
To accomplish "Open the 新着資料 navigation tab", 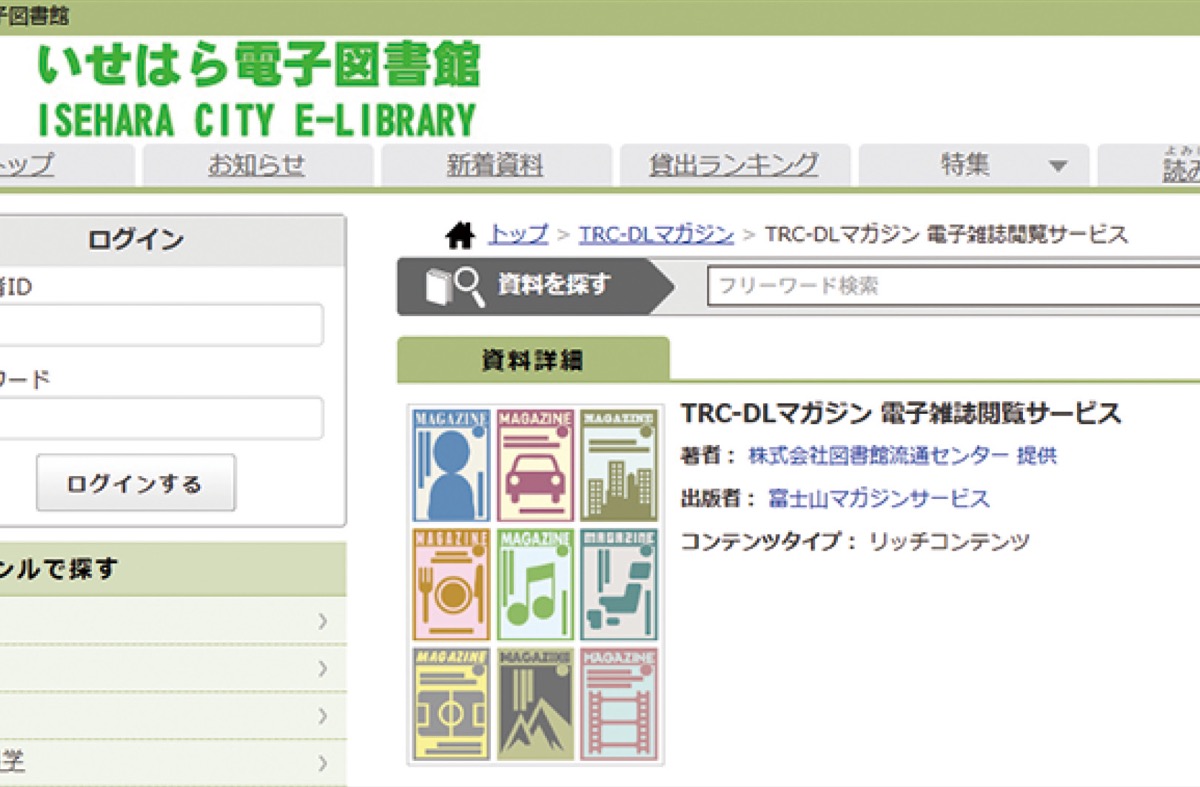I will (x=495, y=166).
